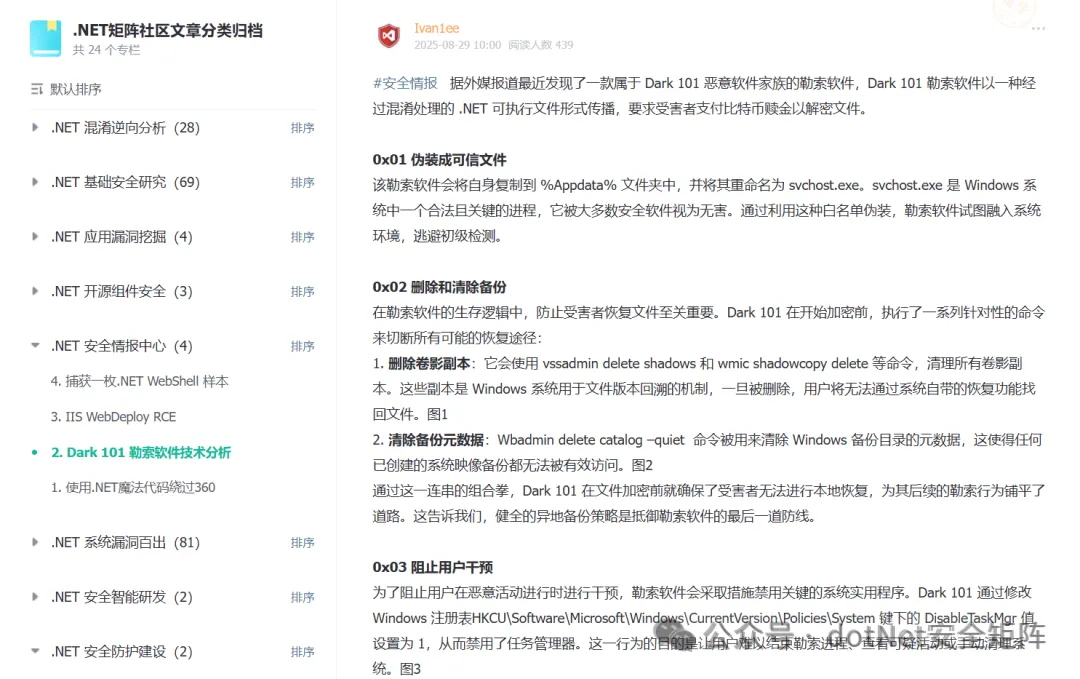Expand the .NET 应用漏洞挖掘 category
This screenshot has width=1080, height=679.
pos(35,236)
